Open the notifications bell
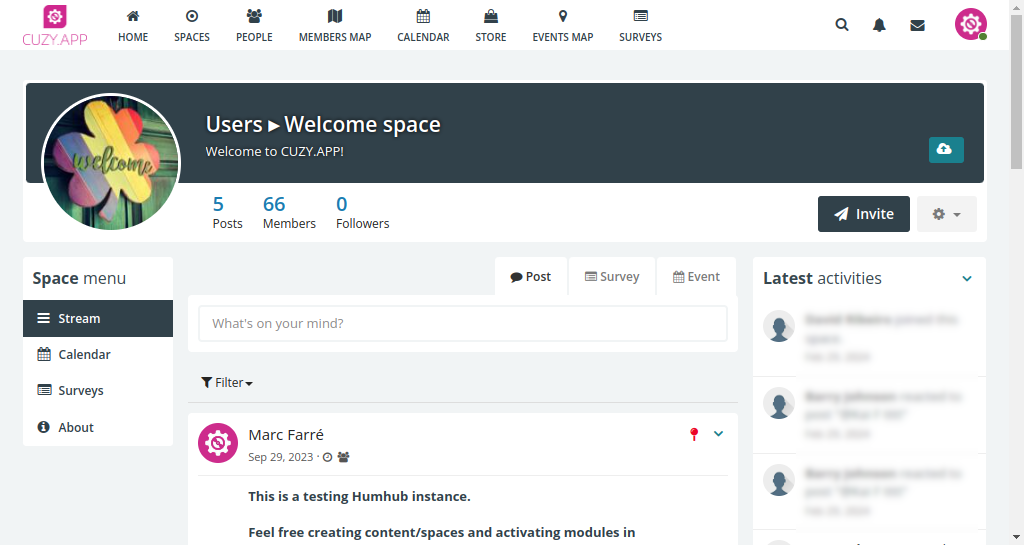This screenshot has height=545, width=1024. [879, 25]
